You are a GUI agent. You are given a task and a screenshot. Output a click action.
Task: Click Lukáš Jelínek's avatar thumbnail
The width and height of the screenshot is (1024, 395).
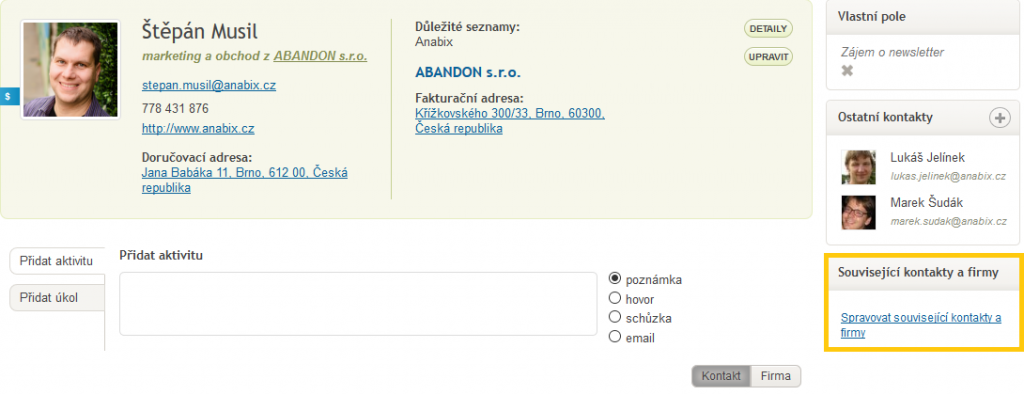858,167
